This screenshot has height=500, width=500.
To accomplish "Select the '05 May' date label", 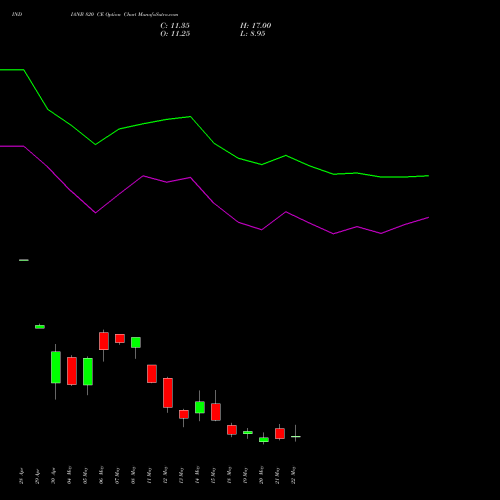I will pyautogui.click(x=85, y=475).
